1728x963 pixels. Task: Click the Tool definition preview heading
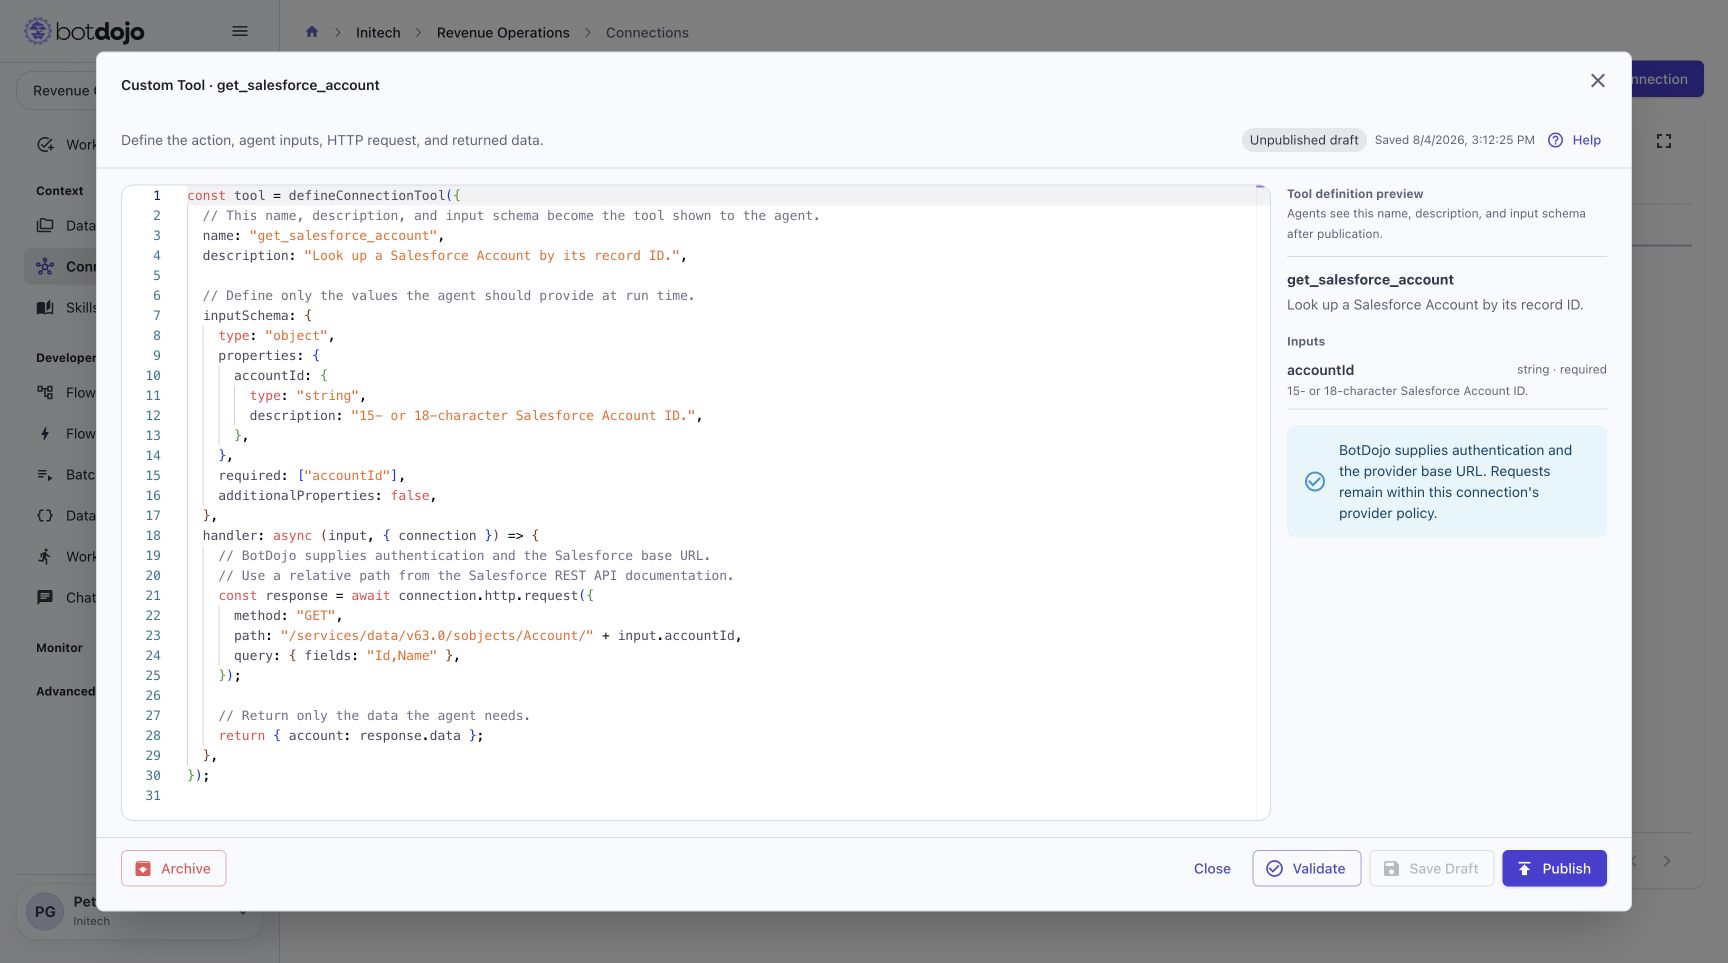(1355, 194)
